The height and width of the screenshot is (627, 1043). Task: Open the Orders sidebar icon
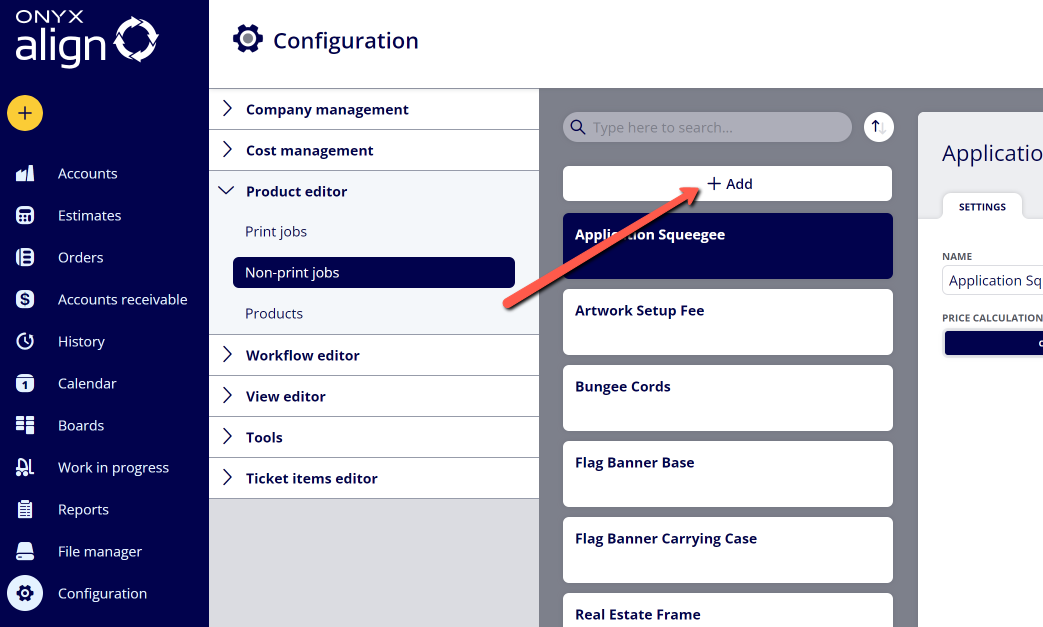[25, 257]
